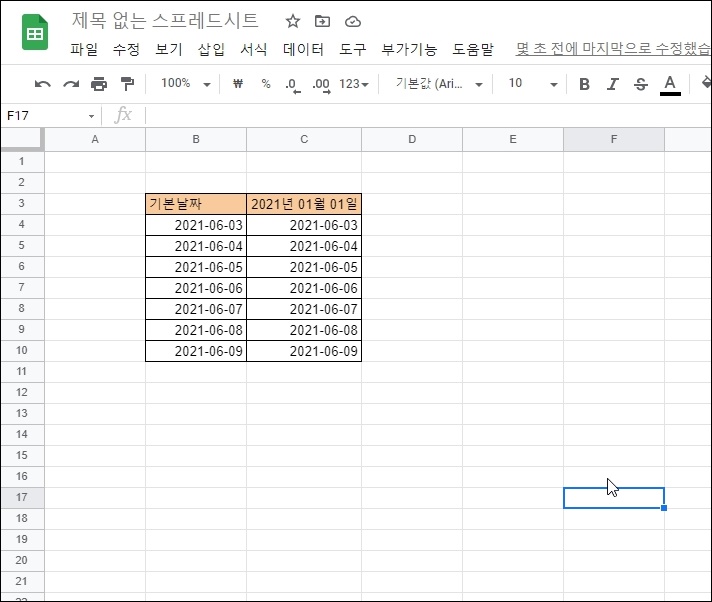Check cloud save status icon

pos(353,21)
